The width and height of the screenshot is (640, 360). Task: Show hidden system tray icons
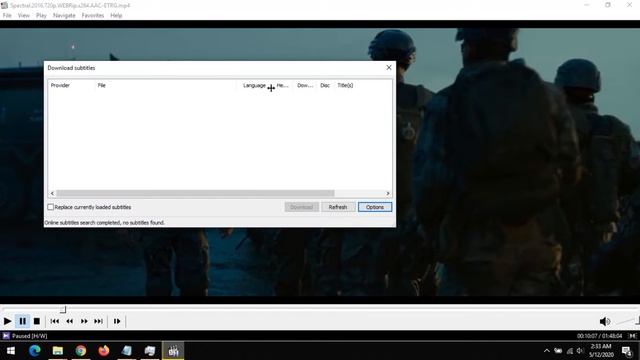point(547,351)
